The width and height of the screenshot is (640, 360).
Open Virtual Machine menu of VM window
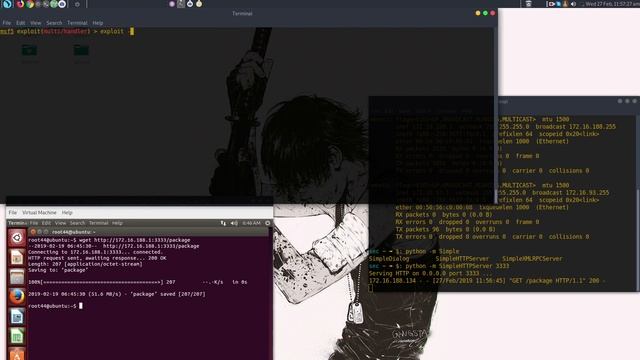[x=39, y=213]
